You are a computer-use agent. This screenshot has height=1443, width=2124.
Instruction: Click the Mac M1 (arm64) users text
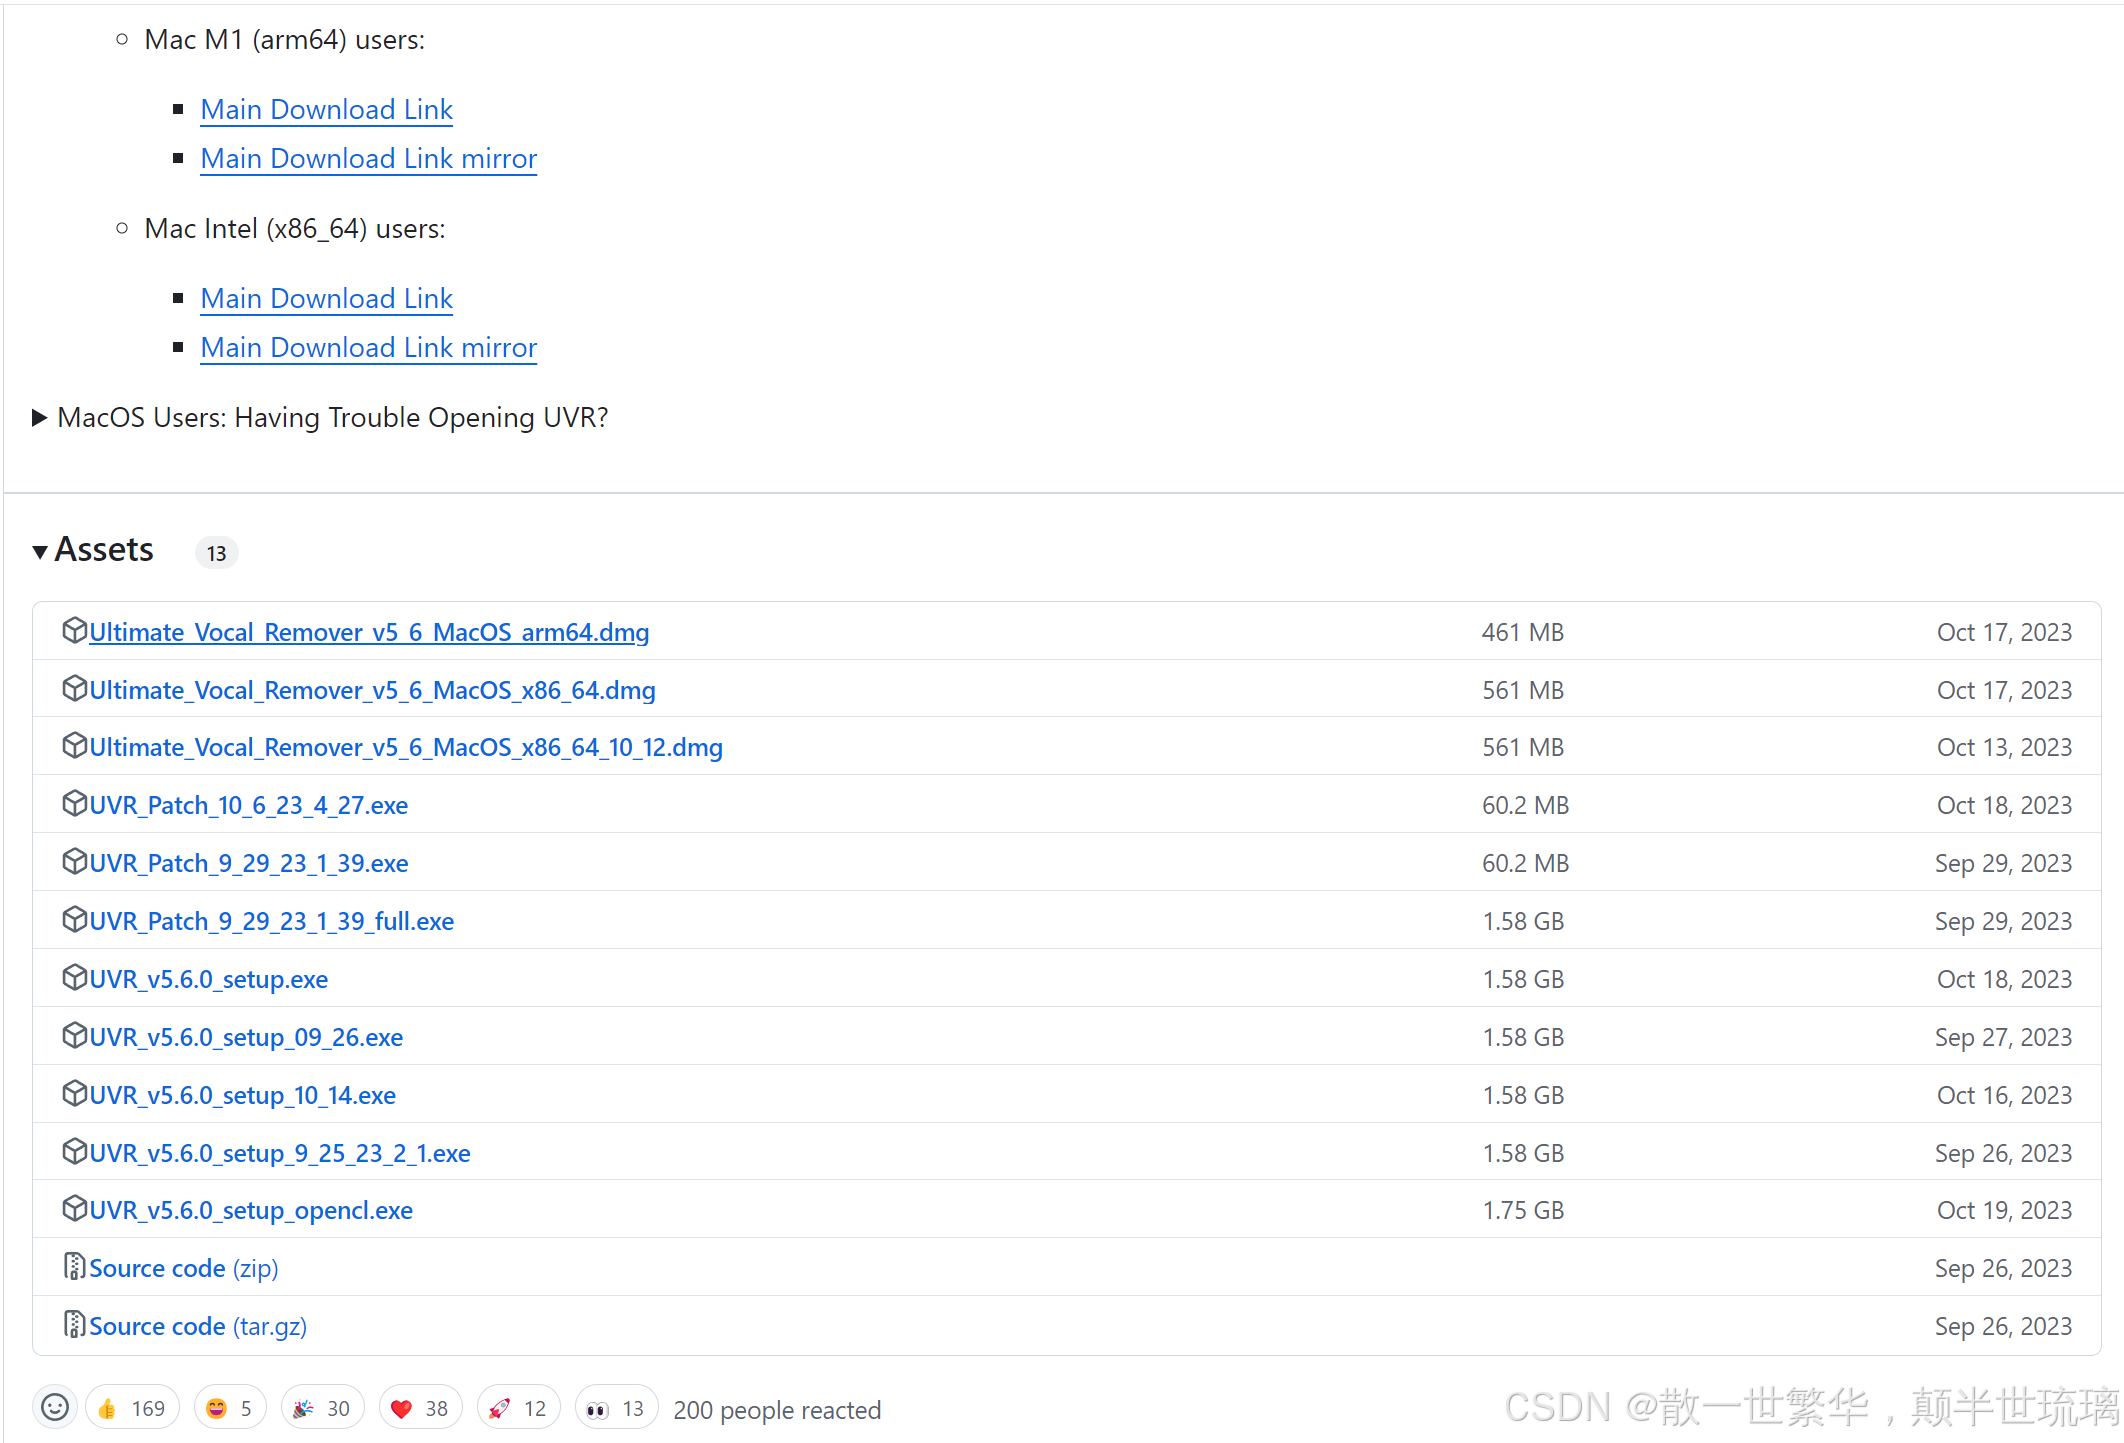pyautogui.click(x=285, y=40)
